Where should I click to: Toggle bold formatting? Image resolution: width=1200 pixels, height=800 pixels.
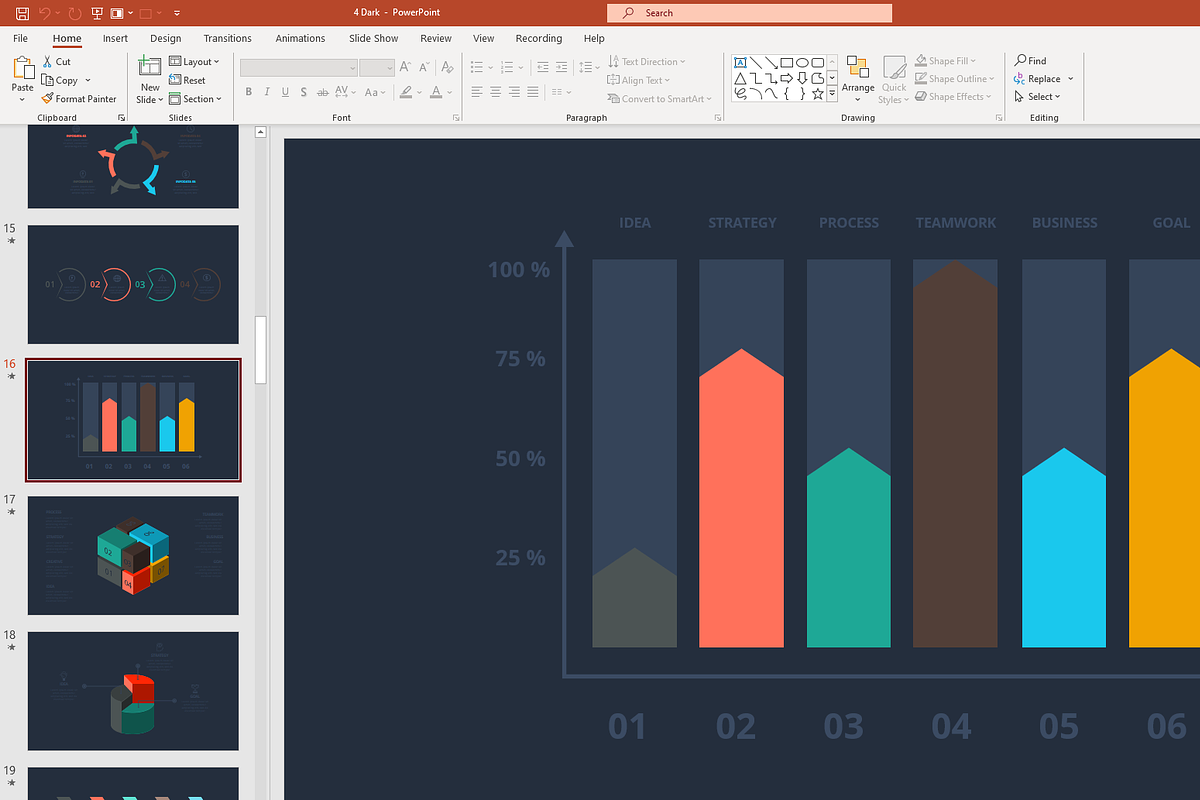click(x=248, y=92)
